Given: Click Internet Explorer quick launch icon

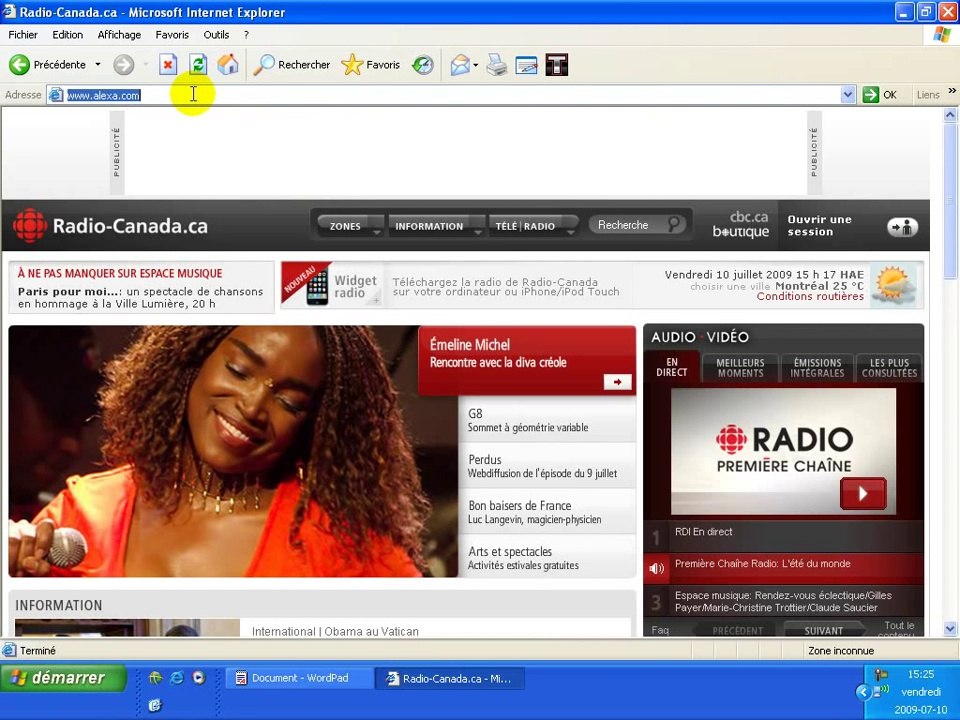Looking at the screenshot, I should (x=177, y=678).
